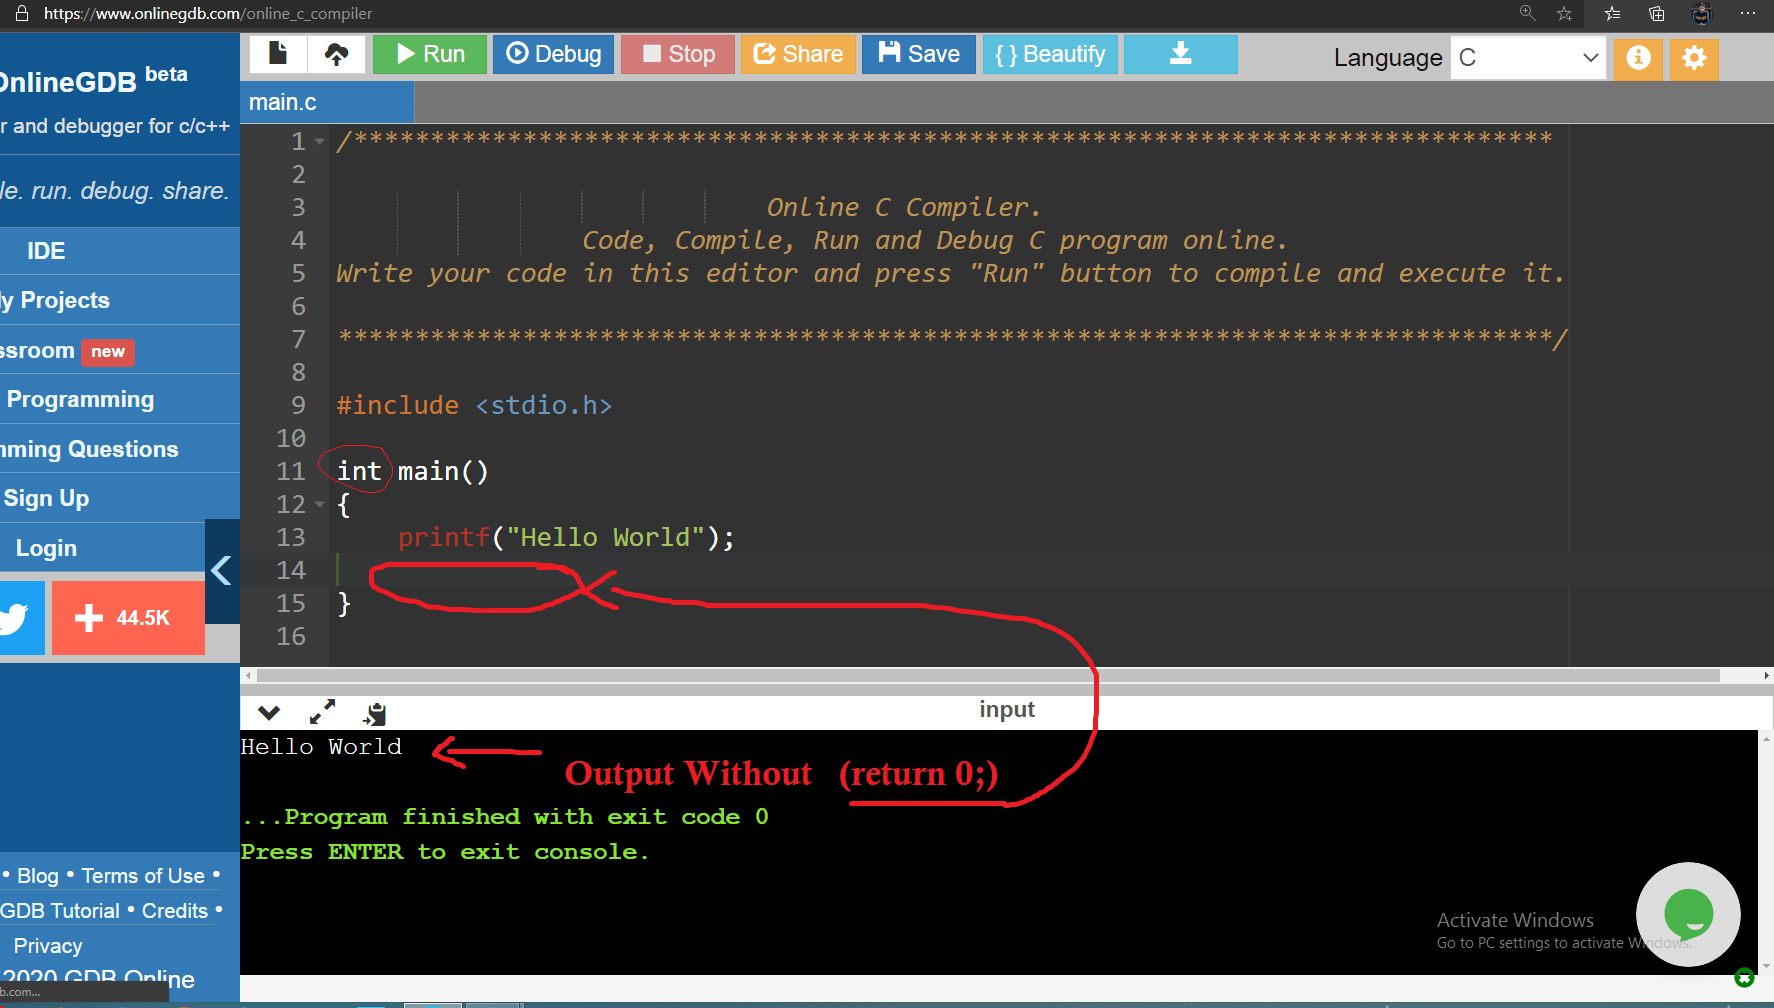Bookmark the page with the star icon

1563,14
